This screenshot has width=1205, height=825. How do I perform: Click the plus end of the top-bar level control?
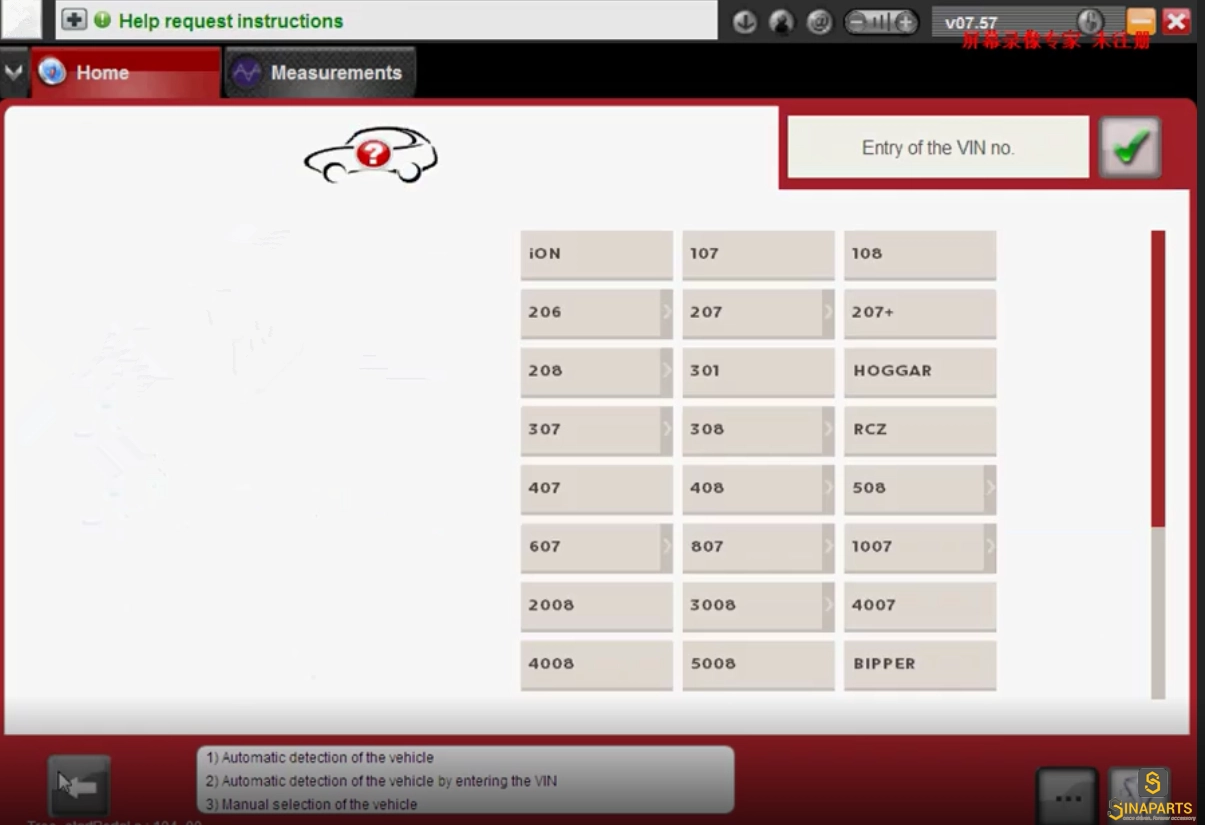pyautogui.click(x=905, y=22)
